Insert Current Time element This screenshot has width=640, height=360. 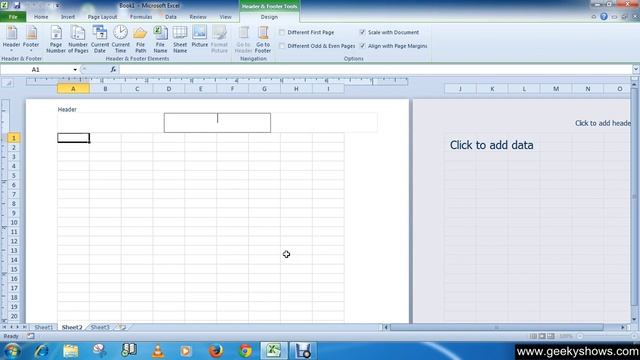point(120,39)
